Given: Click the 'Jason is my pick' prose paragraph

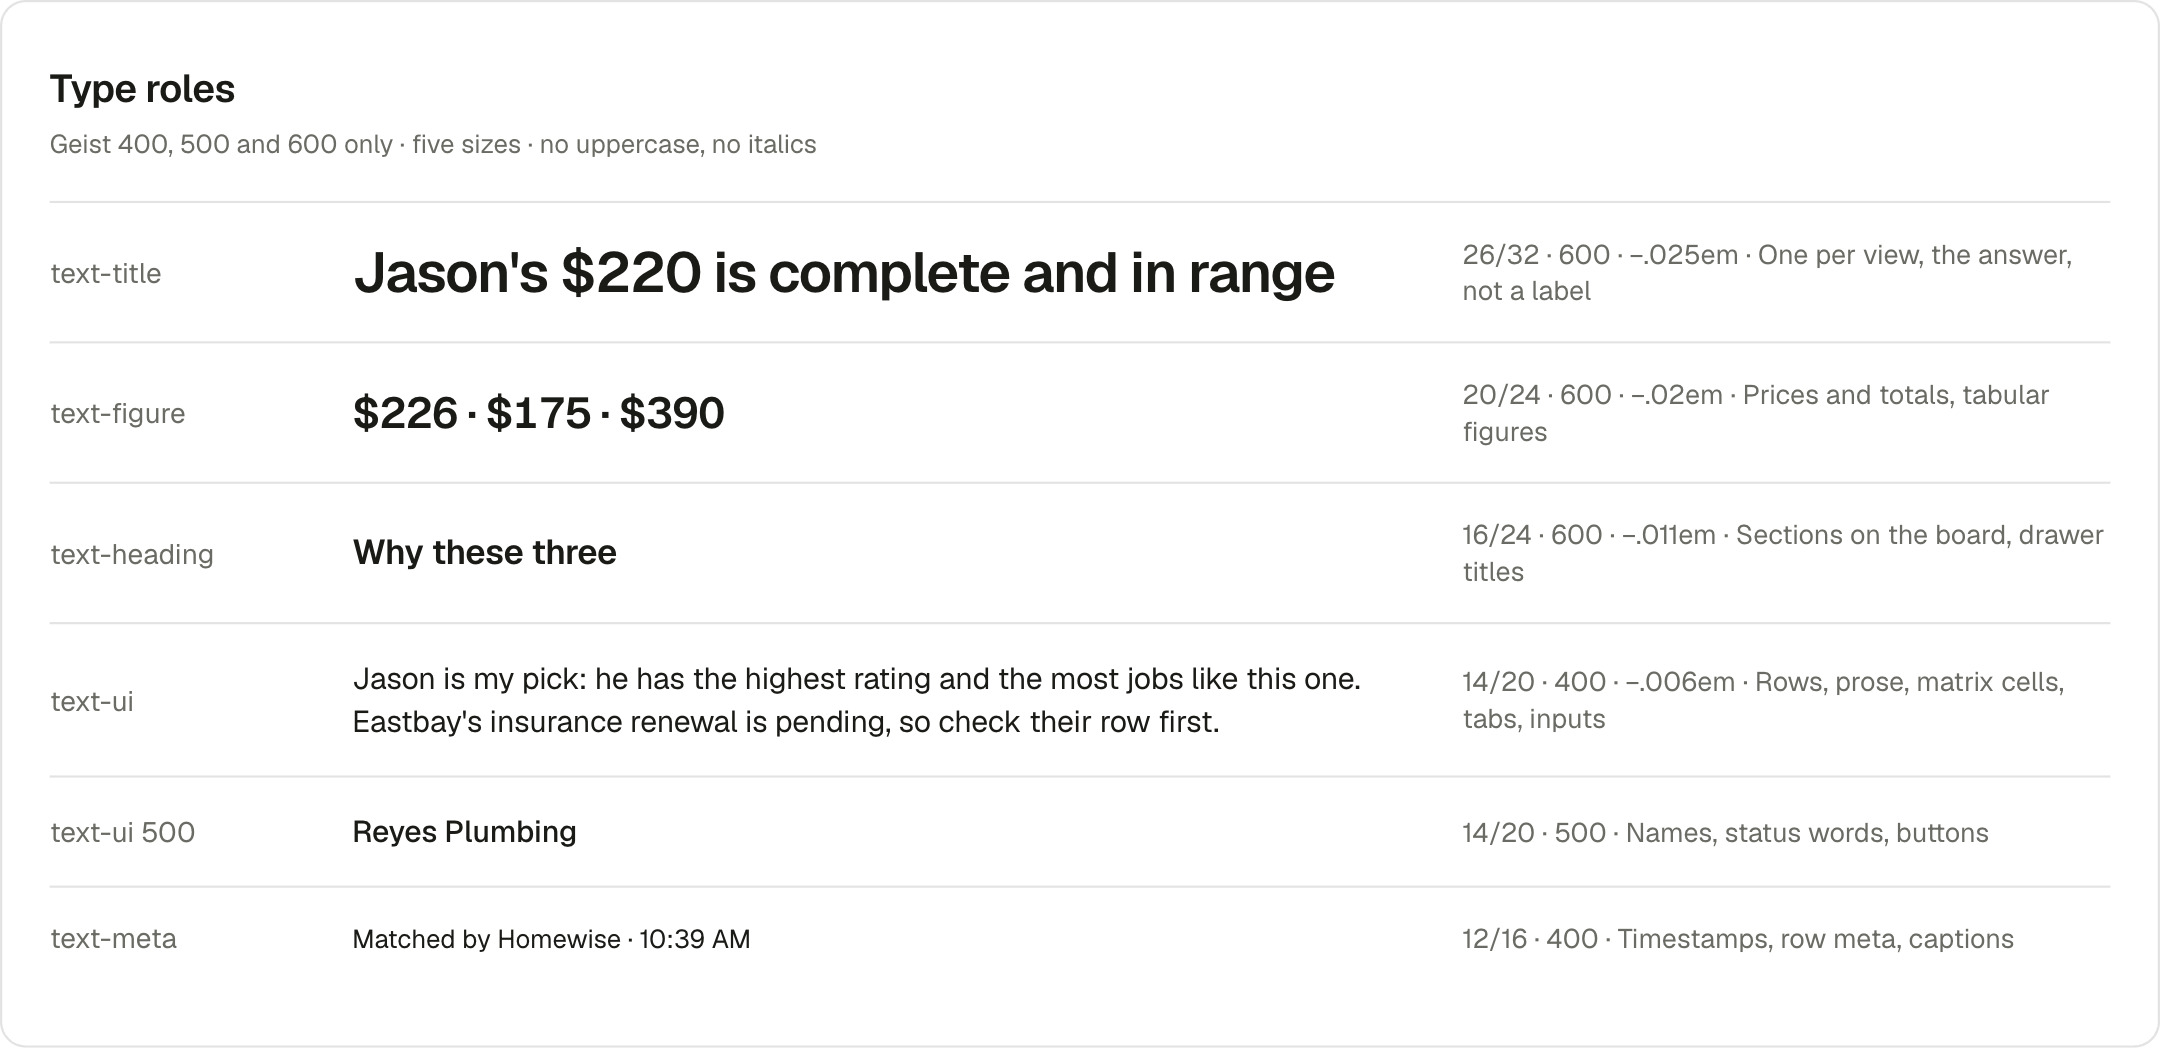Looking at the screenshot, I should (857, 700).
